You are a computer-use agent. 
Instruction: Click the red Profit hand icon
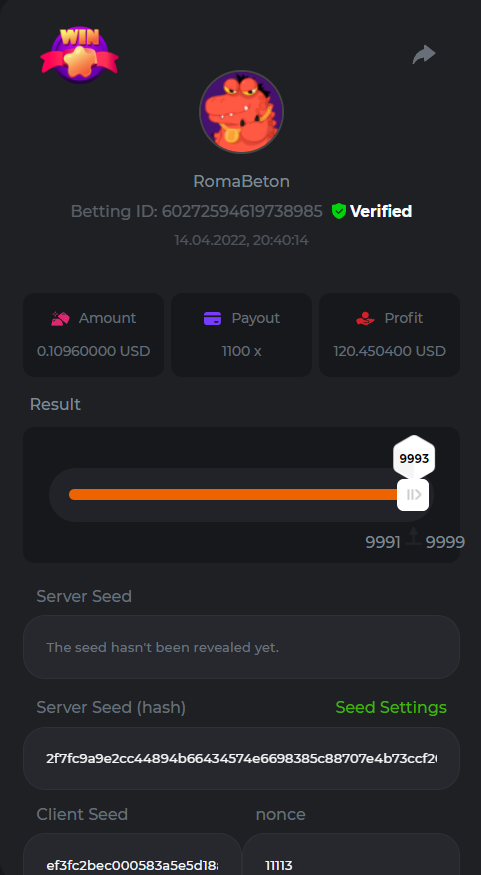[365, 318]
